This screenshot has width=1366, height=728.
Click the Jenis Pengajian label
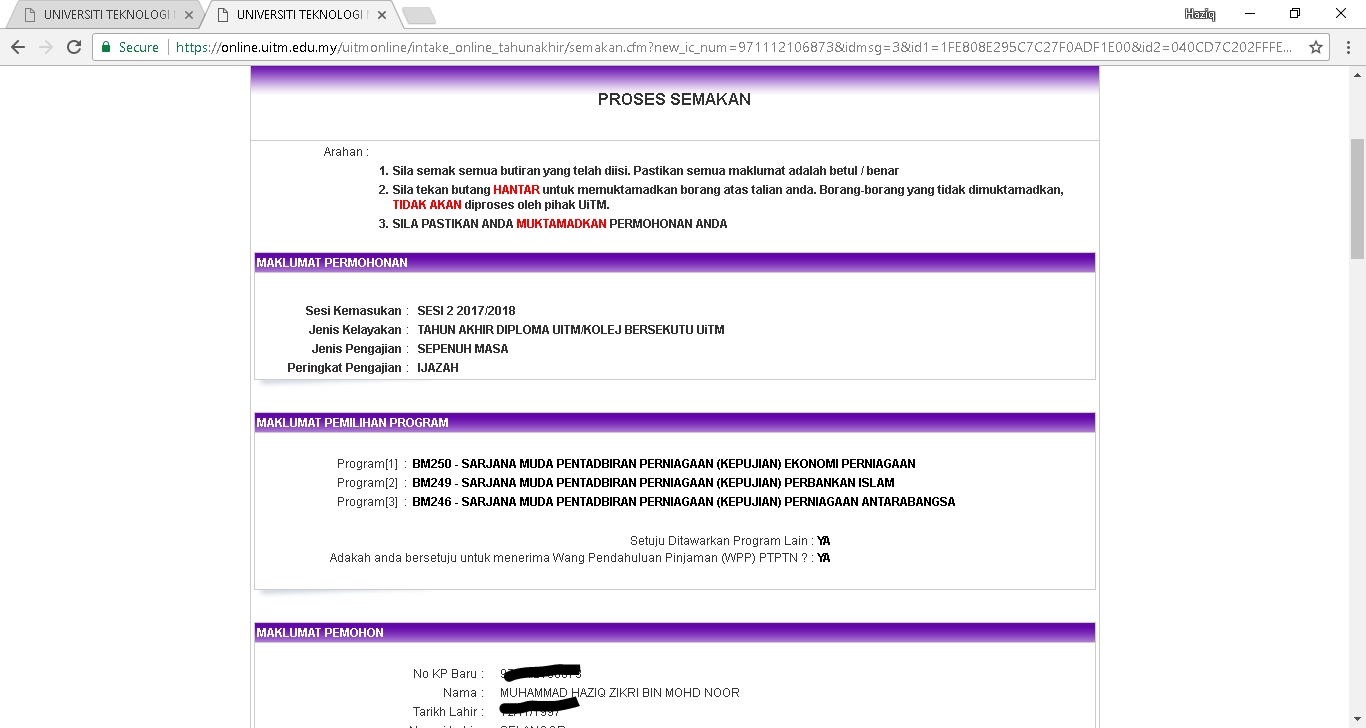357,349
